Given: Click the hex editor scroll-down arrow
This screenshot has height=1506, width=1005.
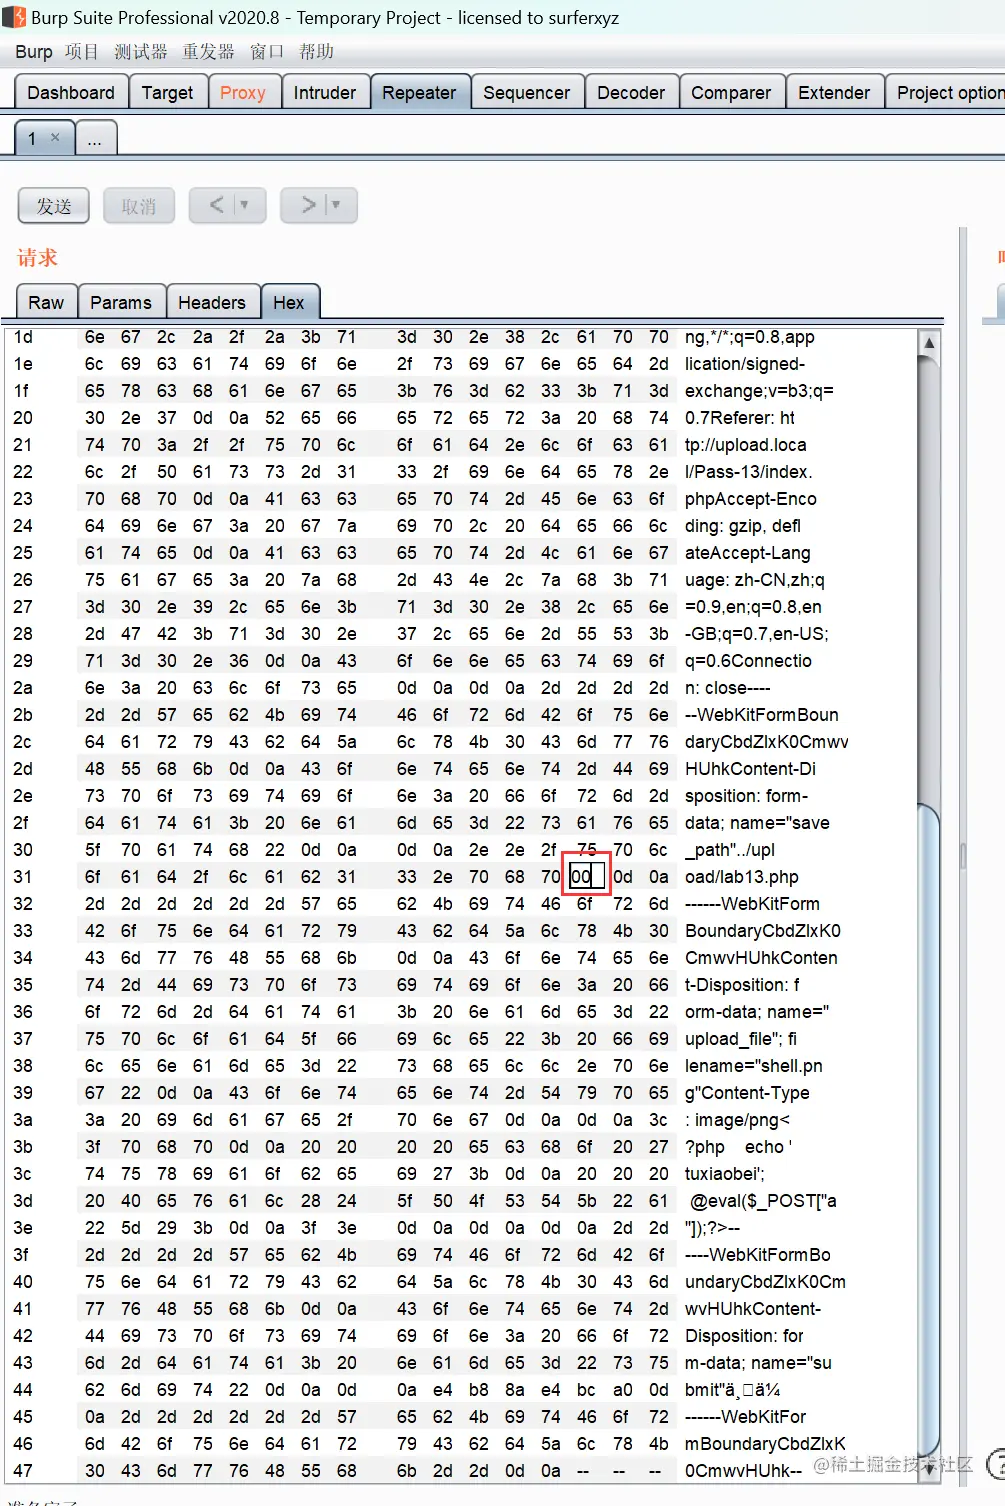Looking at the screenshot, I should pos(929,1470).
